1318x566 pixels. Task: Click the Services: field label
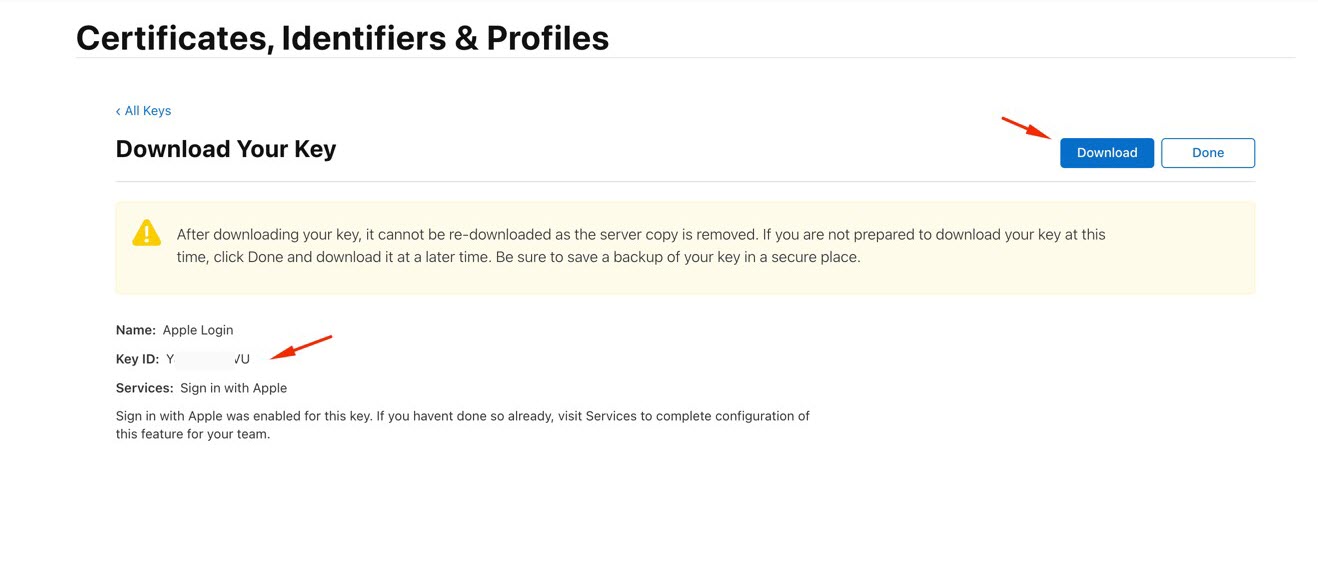pos(145,388)
